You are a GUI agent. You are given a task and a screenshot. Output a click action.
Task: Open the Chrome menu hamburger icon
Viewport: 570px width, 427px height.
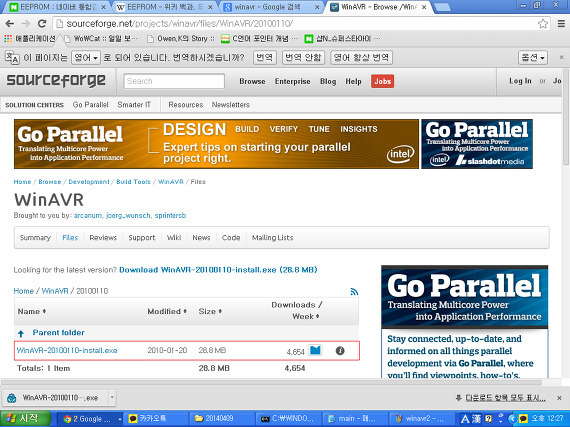[x=561, y=24]
